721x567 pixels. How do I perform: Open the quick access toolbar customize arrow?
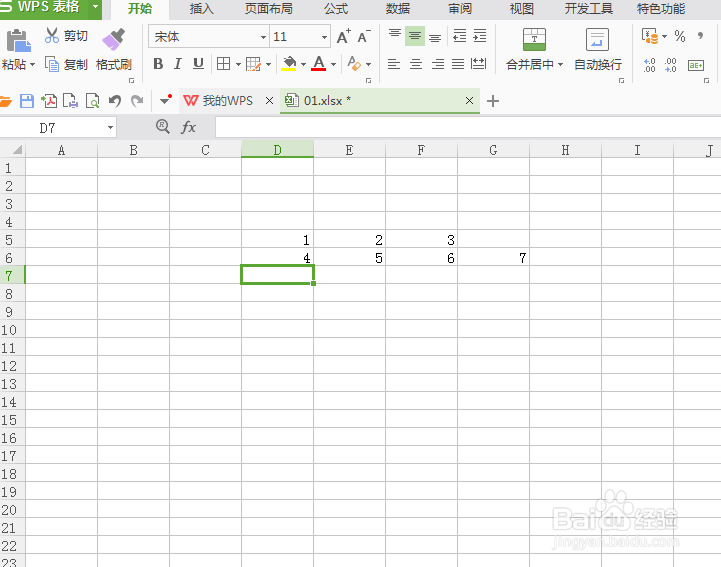[166, 100]
